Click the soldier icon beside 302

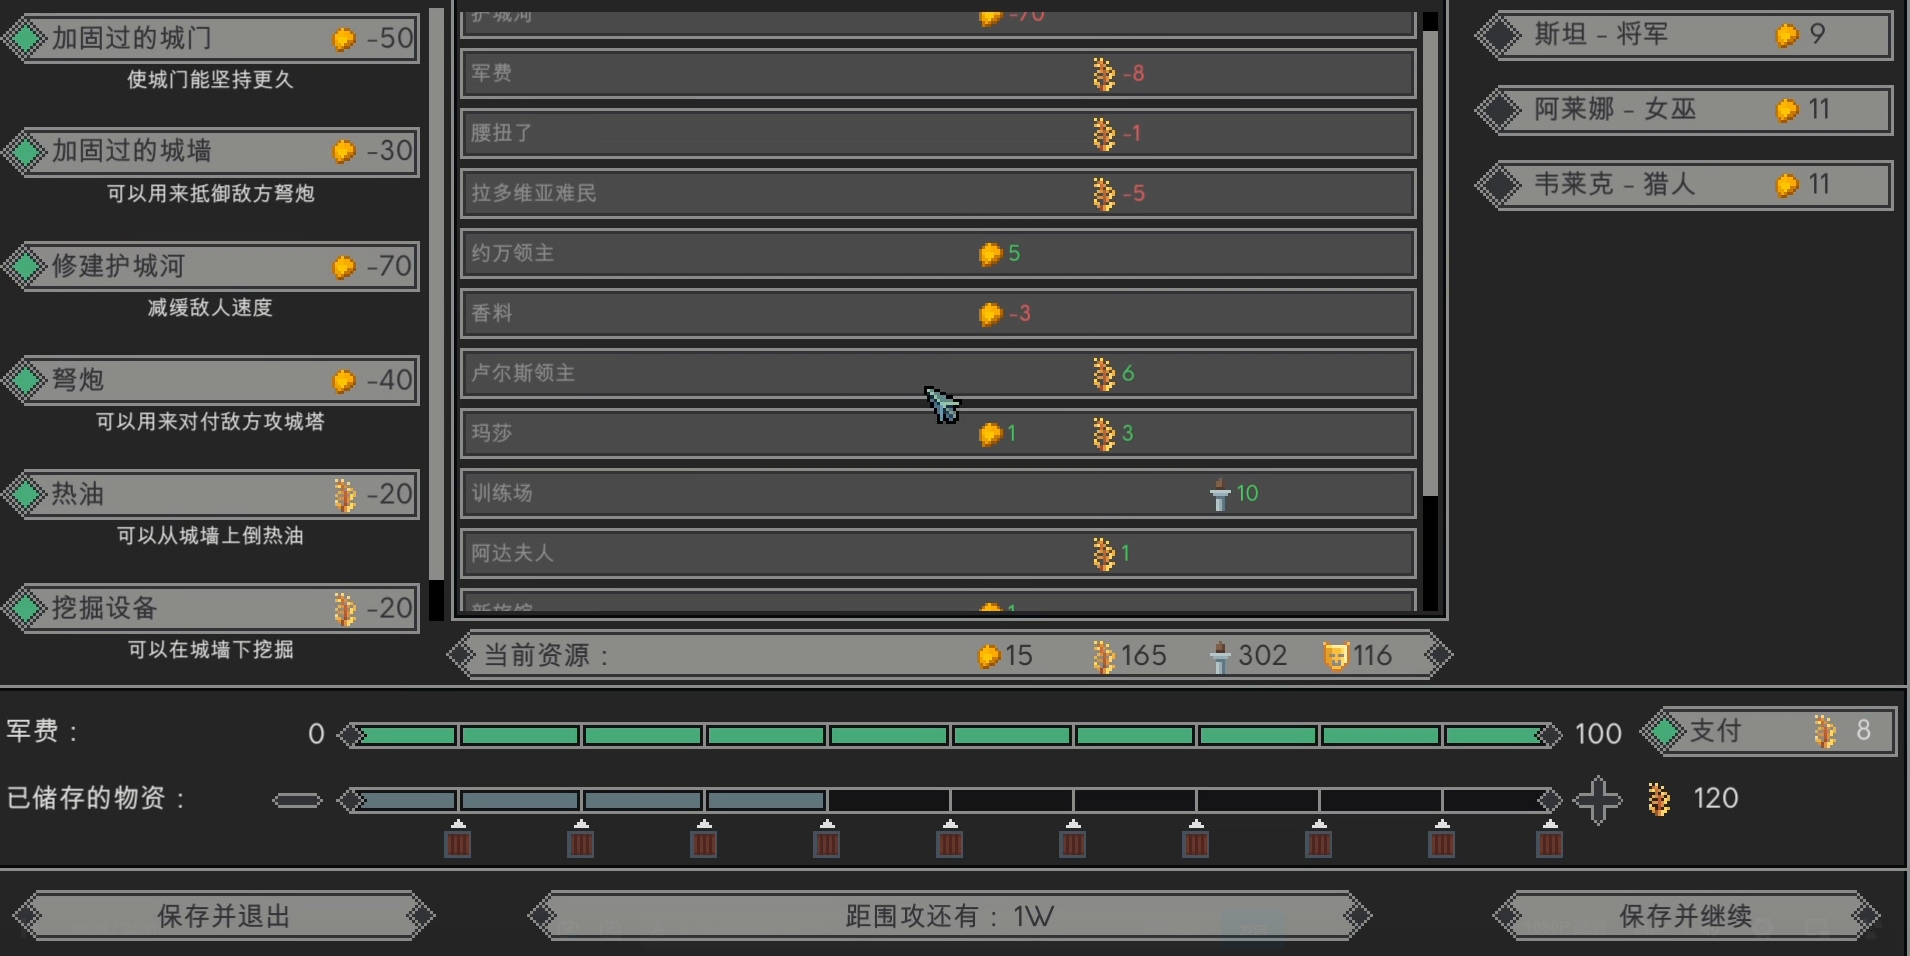click(1220, 657)
